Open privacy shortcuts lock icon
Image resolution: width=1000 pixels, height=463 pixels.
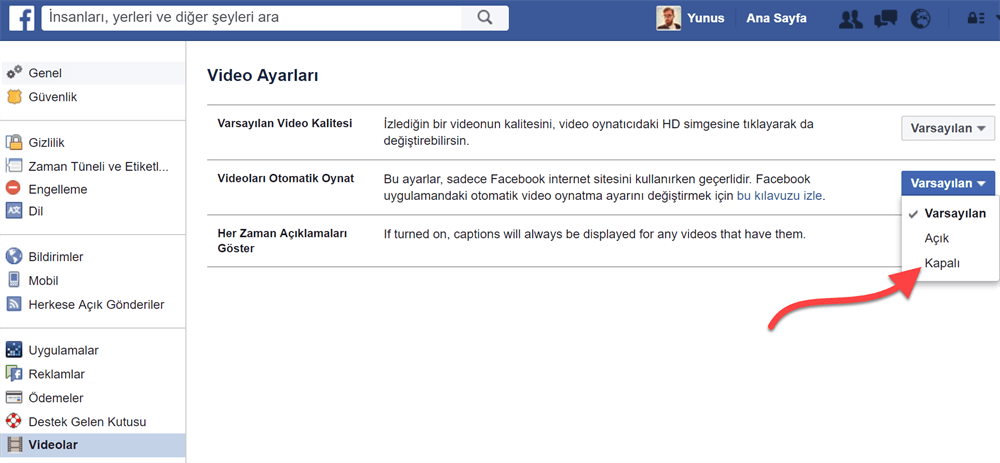click(976, 18)
